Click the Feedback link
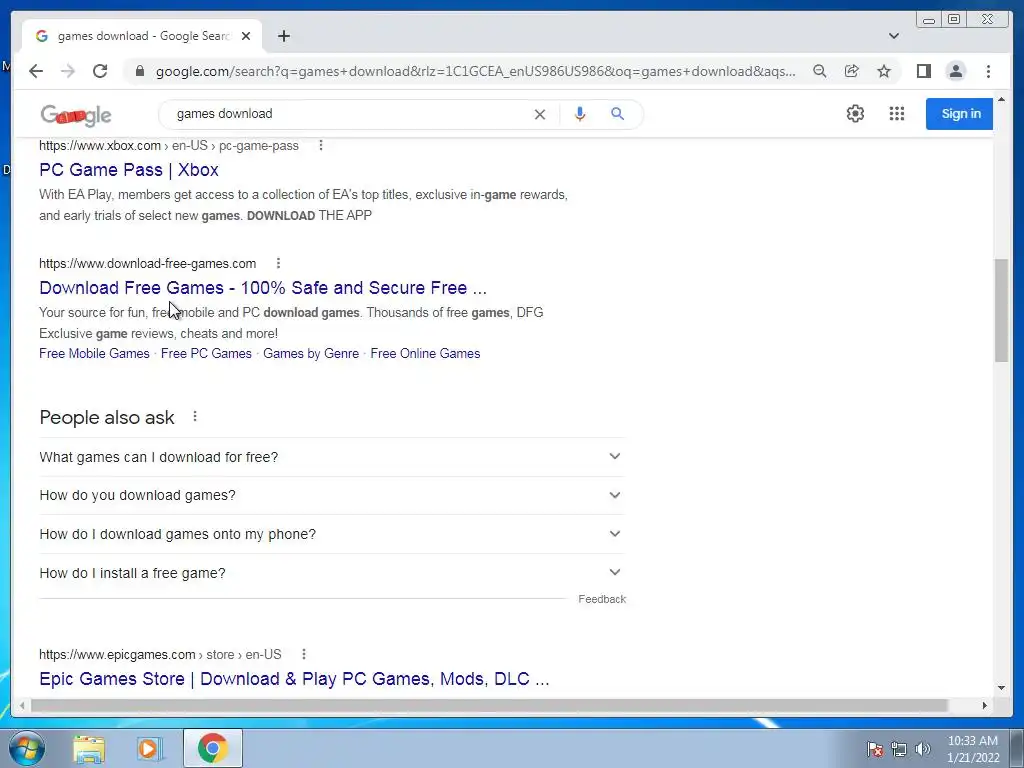 click(x=601, y=599)
